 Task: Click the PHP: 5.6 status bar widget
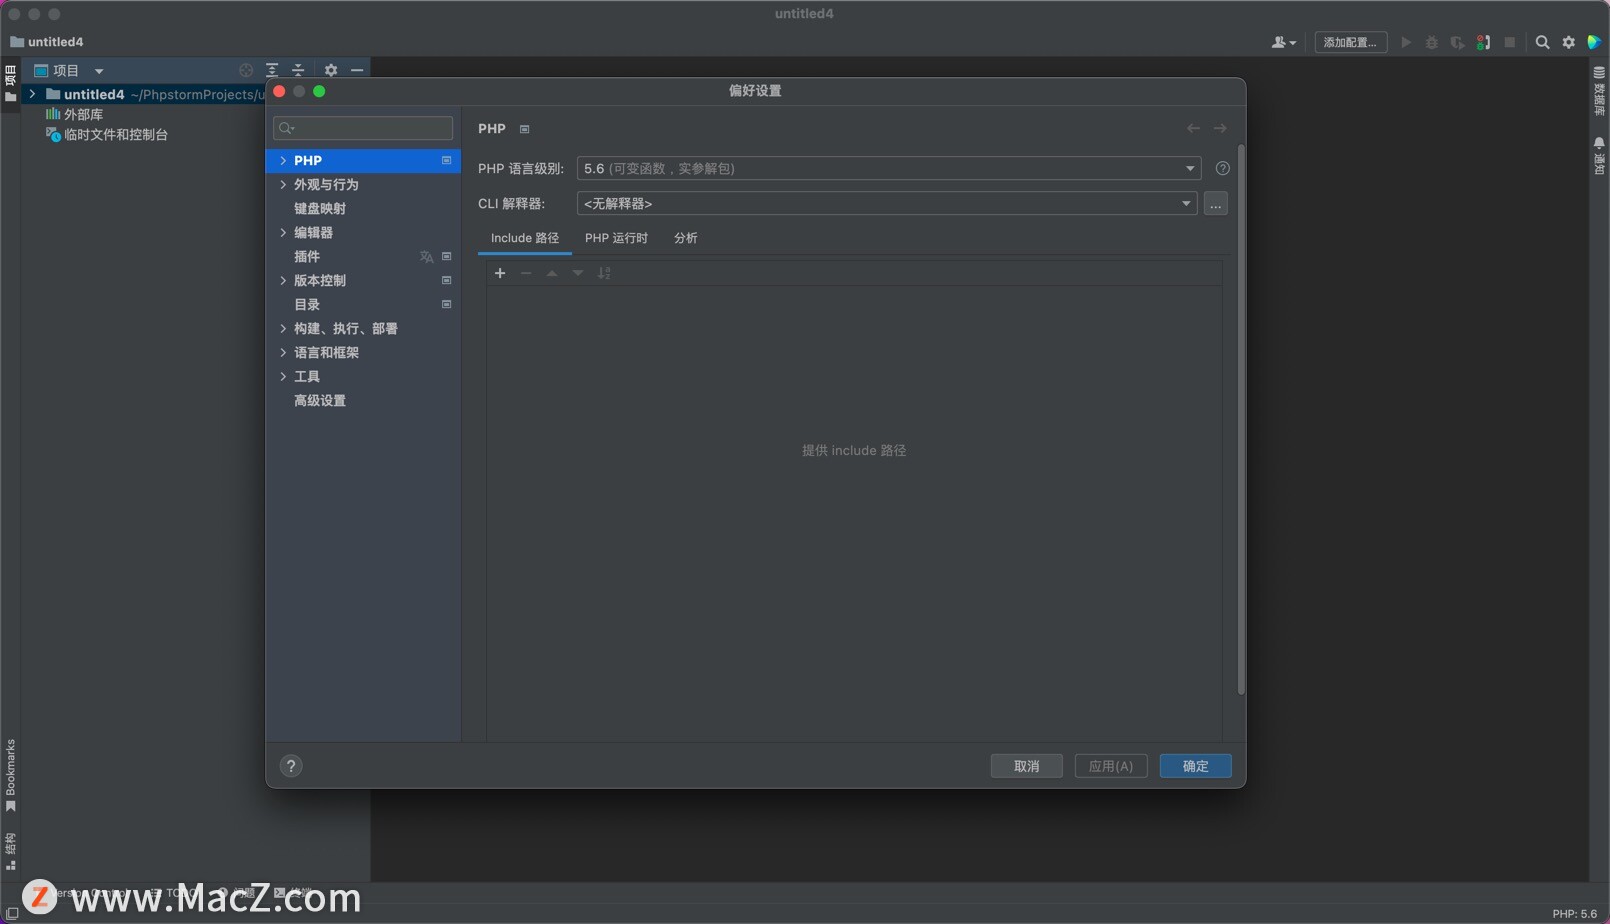[x=1575, y=913]
